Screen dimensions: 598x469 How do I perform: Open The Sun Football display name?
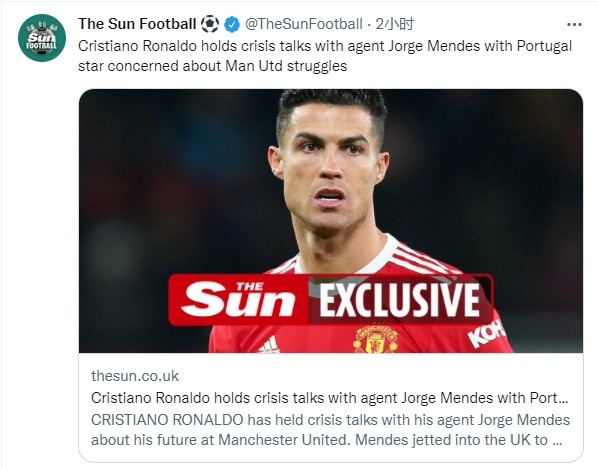click(137, 24)
